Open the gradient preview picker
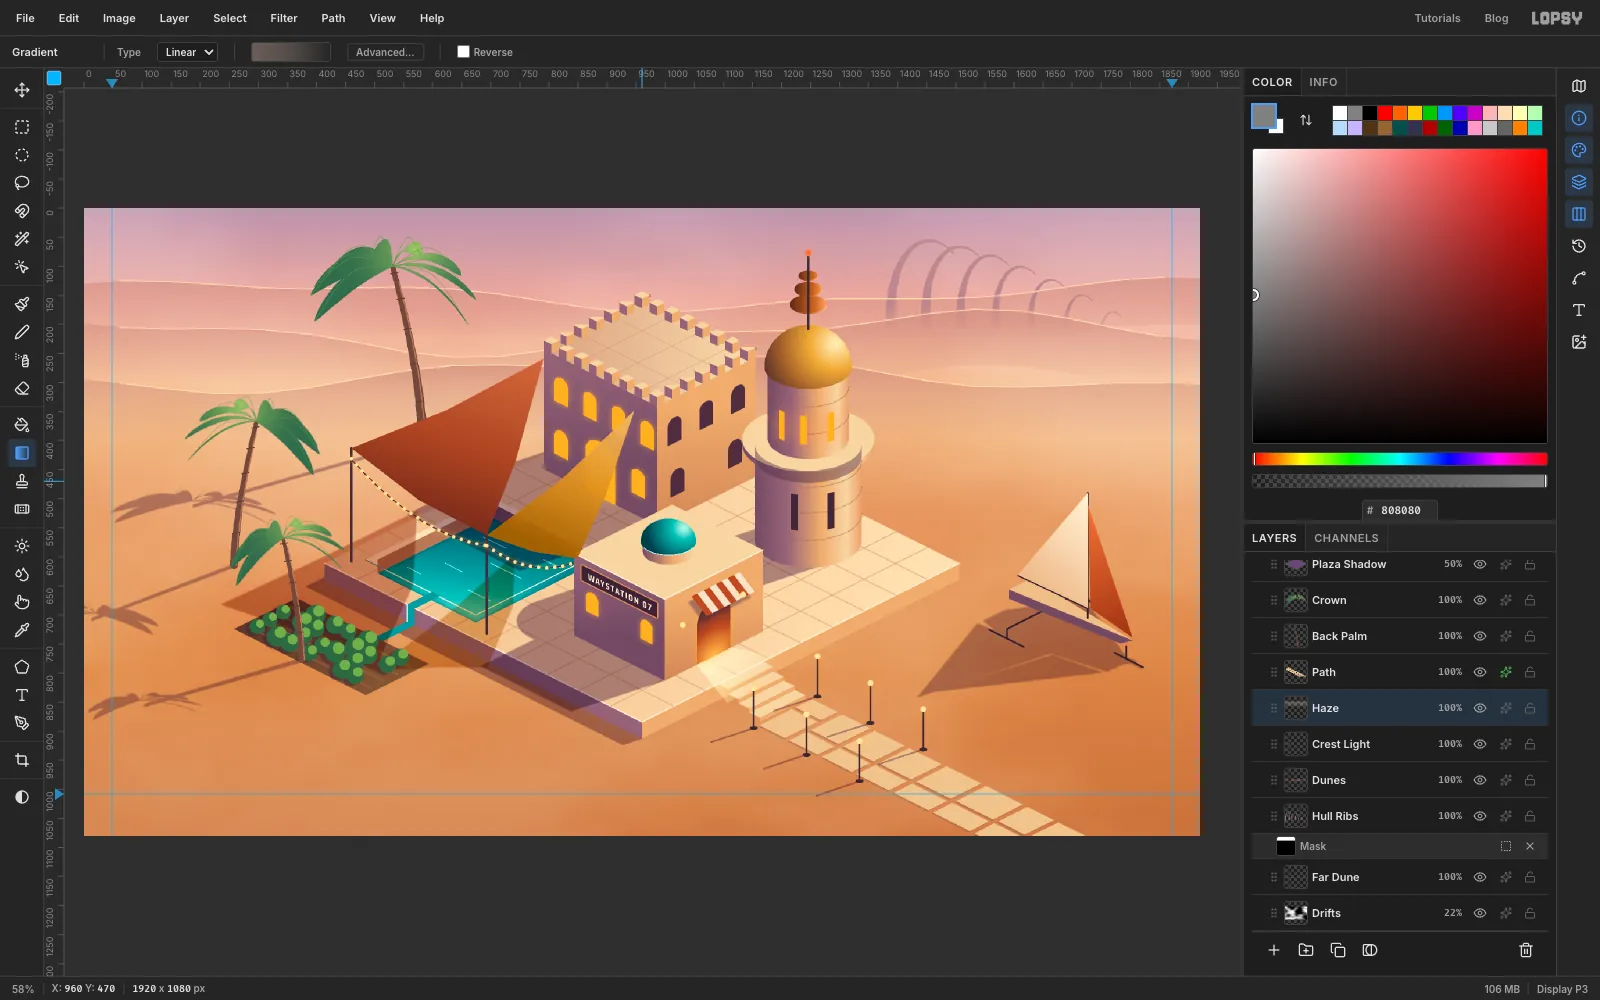 291,52
